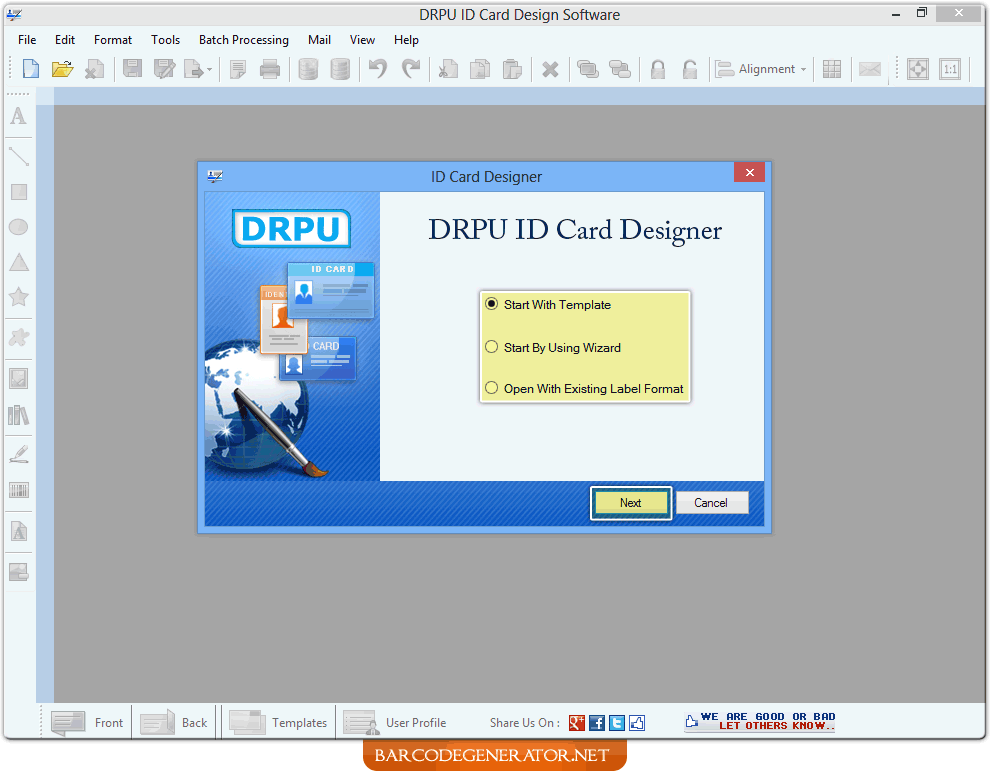
Task: Click the Print icon in toolbar
Action: pos(270,69)
